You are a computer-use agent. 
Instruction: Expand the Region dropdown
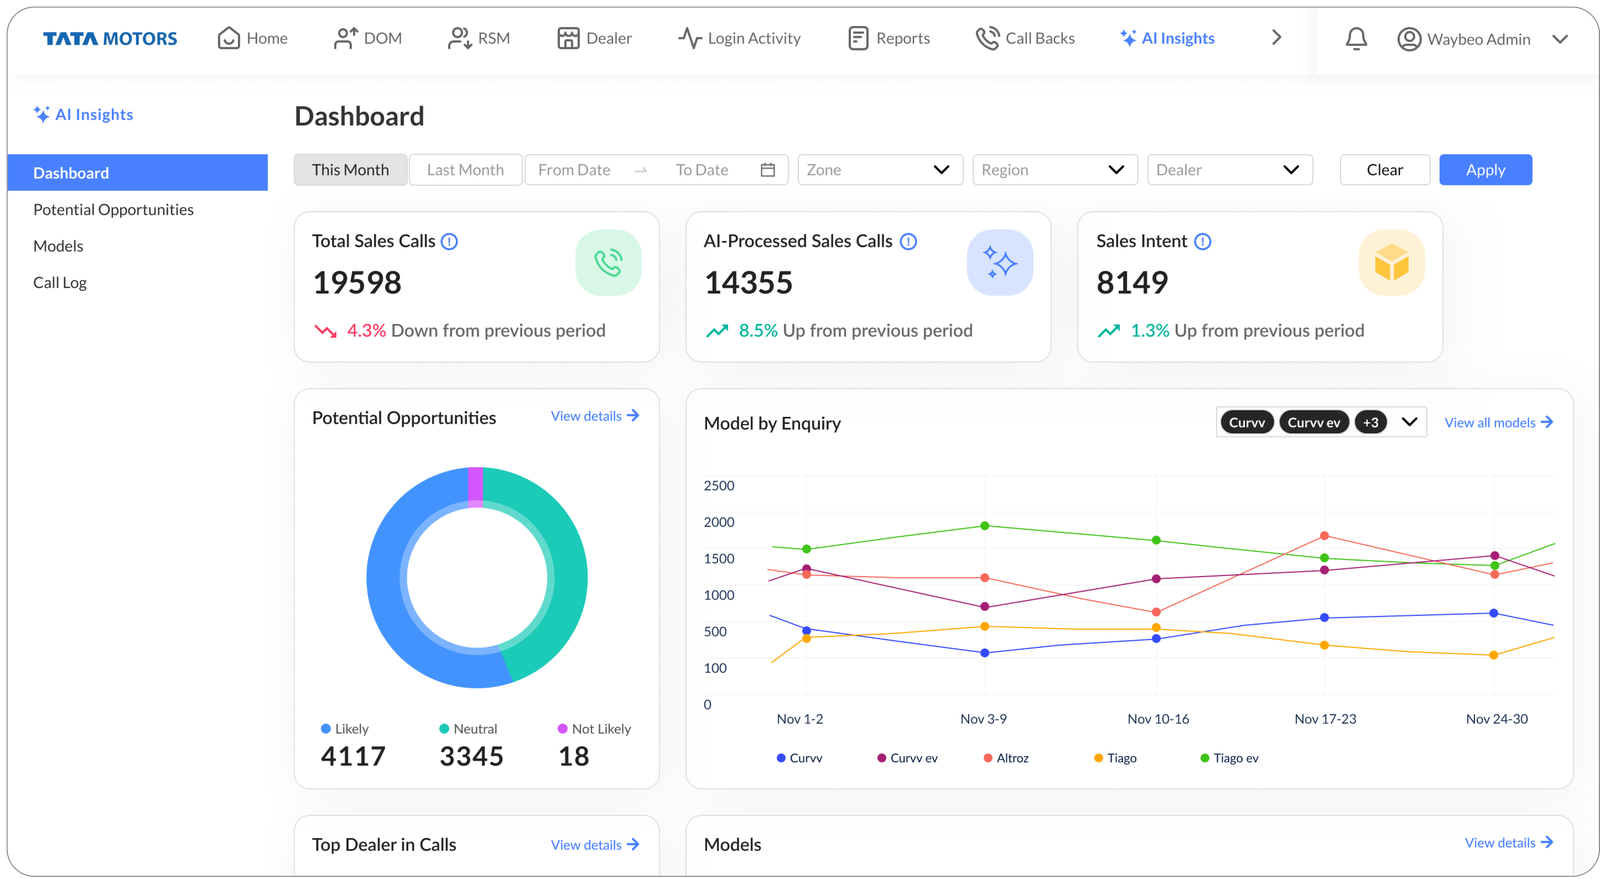[x=1054, y=170]
